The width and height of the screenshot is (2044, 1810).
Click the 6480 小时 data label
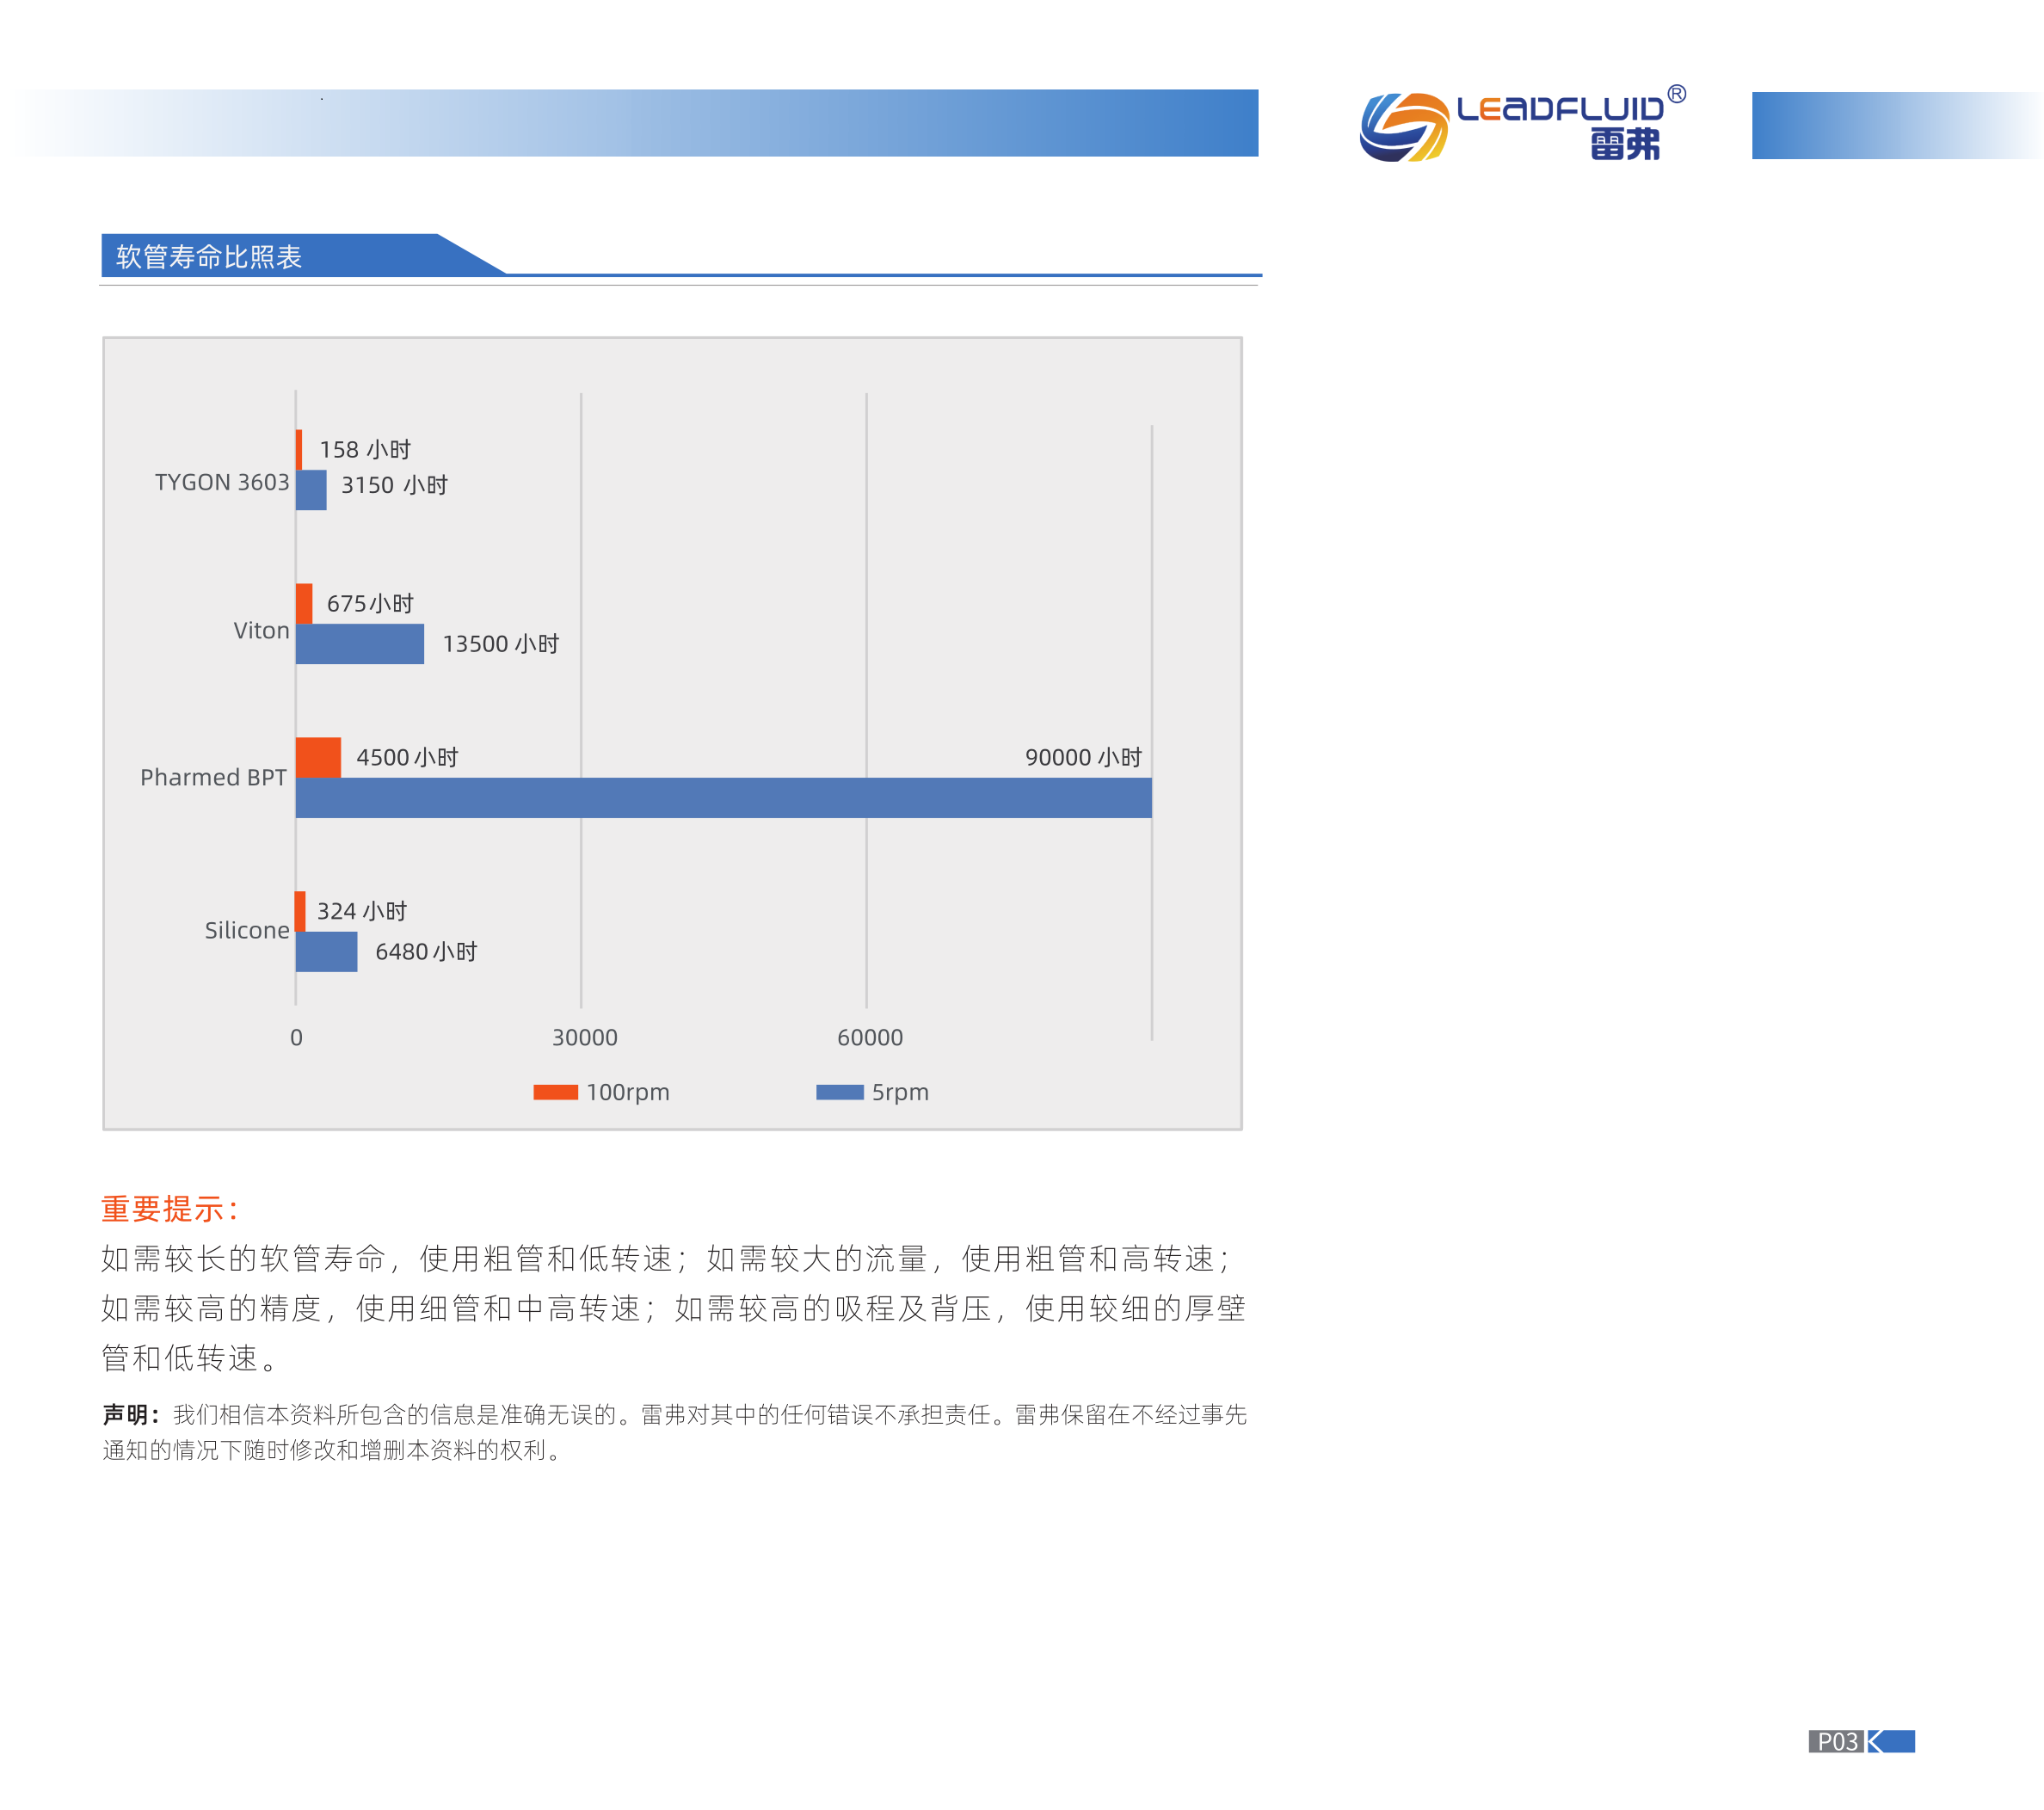(426, 951)
